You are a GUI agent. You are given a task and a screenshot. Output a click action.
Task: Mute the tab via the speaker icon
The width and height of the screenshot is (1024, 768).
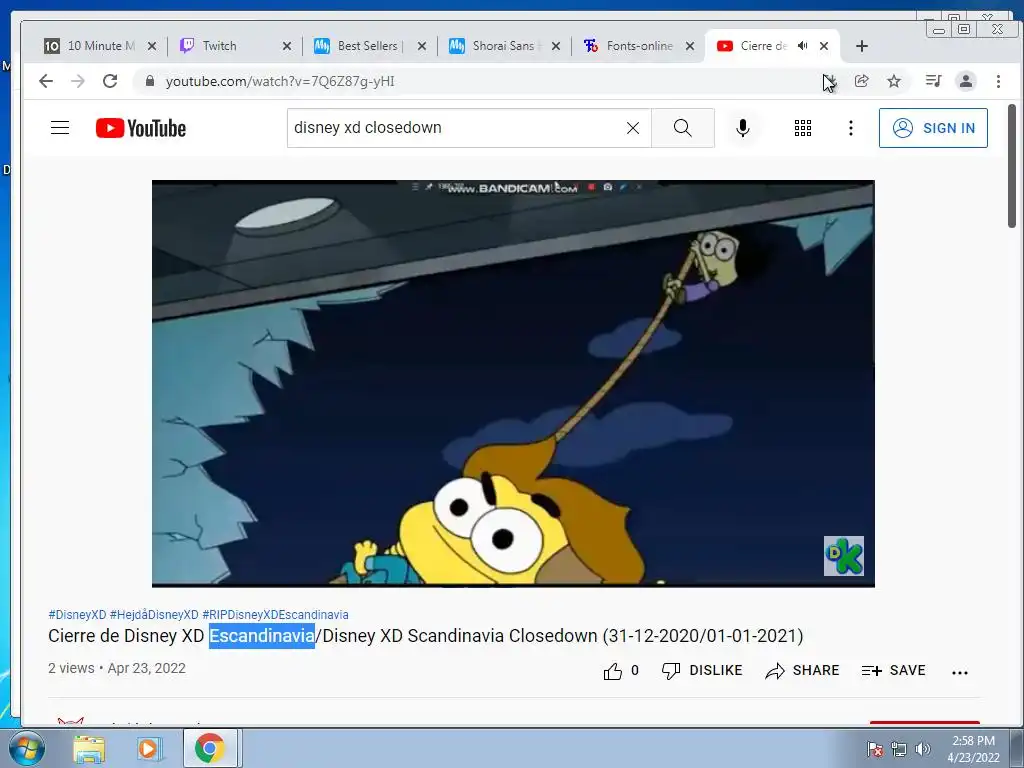(803, 46)
